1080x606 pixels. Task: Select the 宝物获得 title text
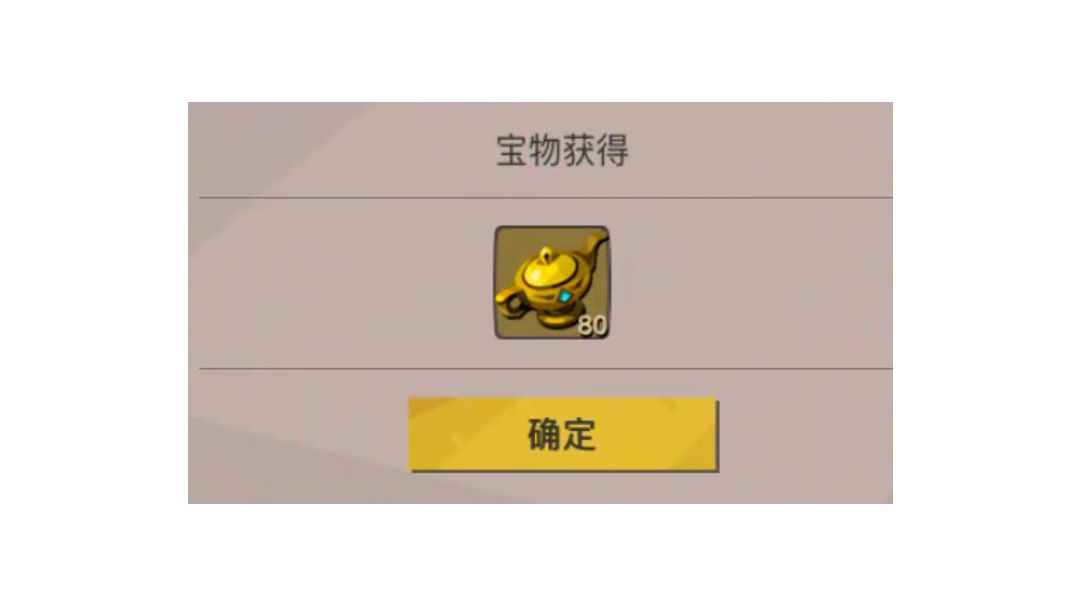click(562, 151)
